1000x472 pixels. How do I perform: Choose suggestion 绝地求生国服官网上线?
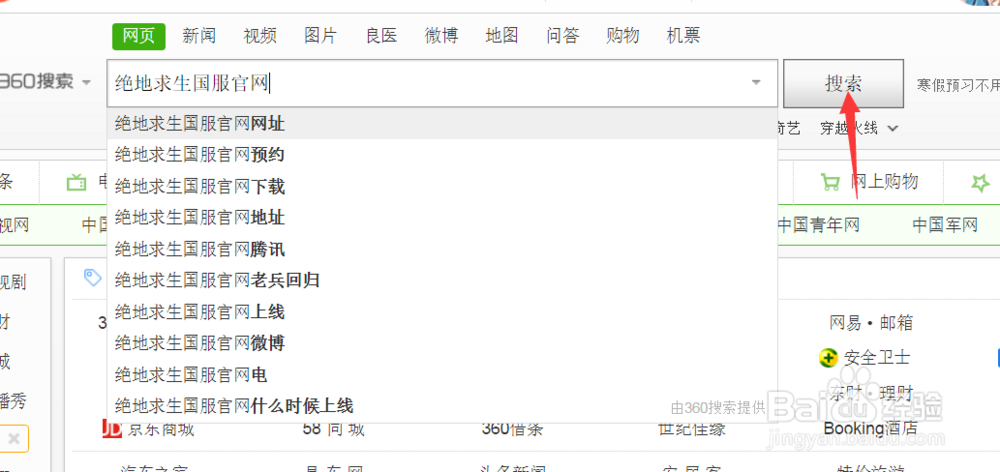click(442, 311)
